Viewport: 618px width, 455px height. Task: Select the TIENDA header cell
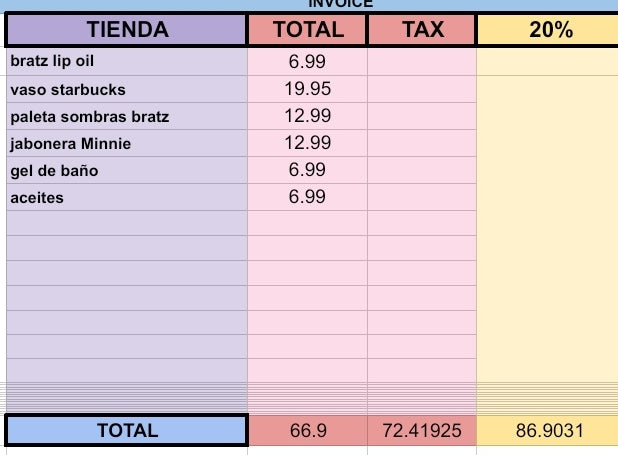(x=126, y=30)
